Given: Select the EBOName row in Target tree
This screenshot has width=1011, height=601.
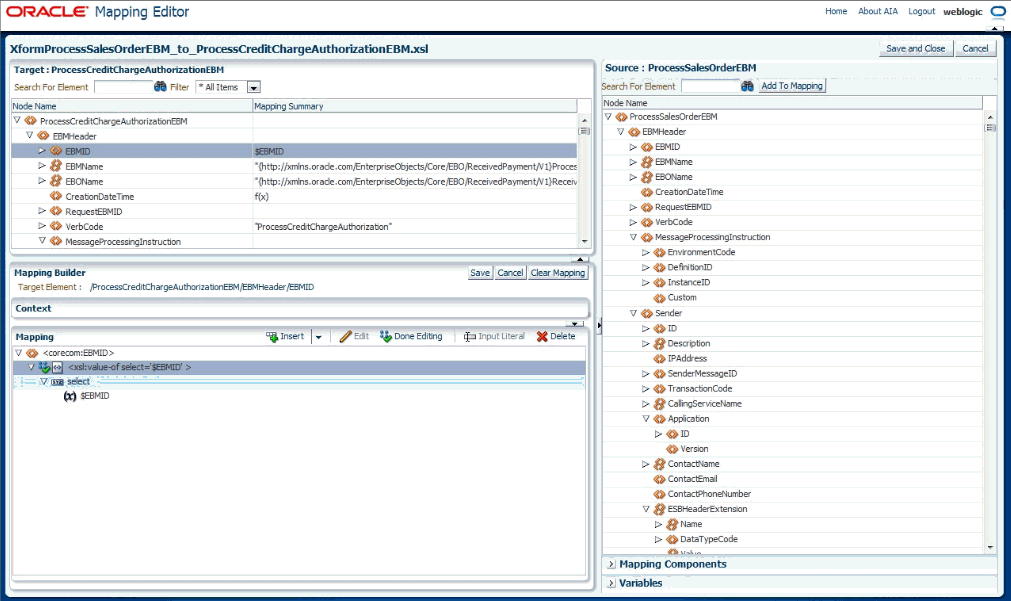Looking at the screenshot, I should [x=294, y=181].
